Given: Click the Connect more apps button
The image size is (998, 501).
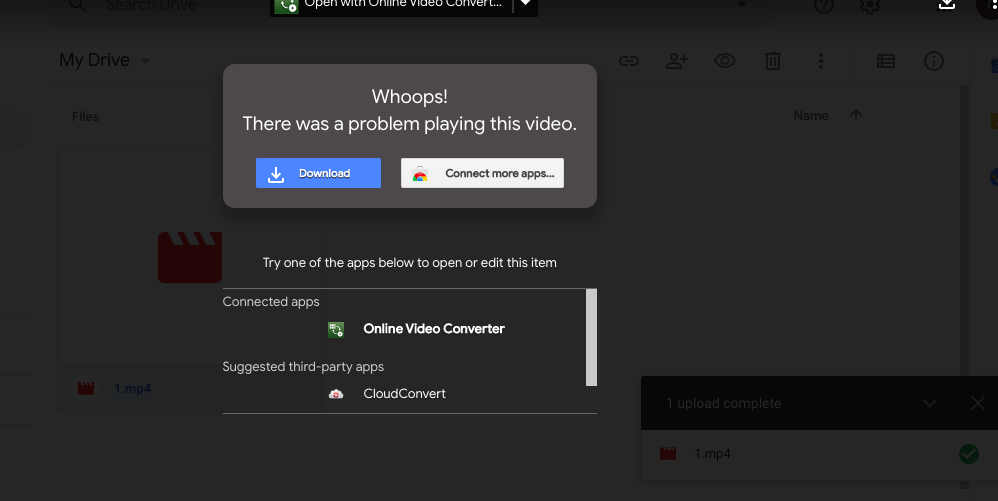Looking at the screenshot, I should click(482, 173).
